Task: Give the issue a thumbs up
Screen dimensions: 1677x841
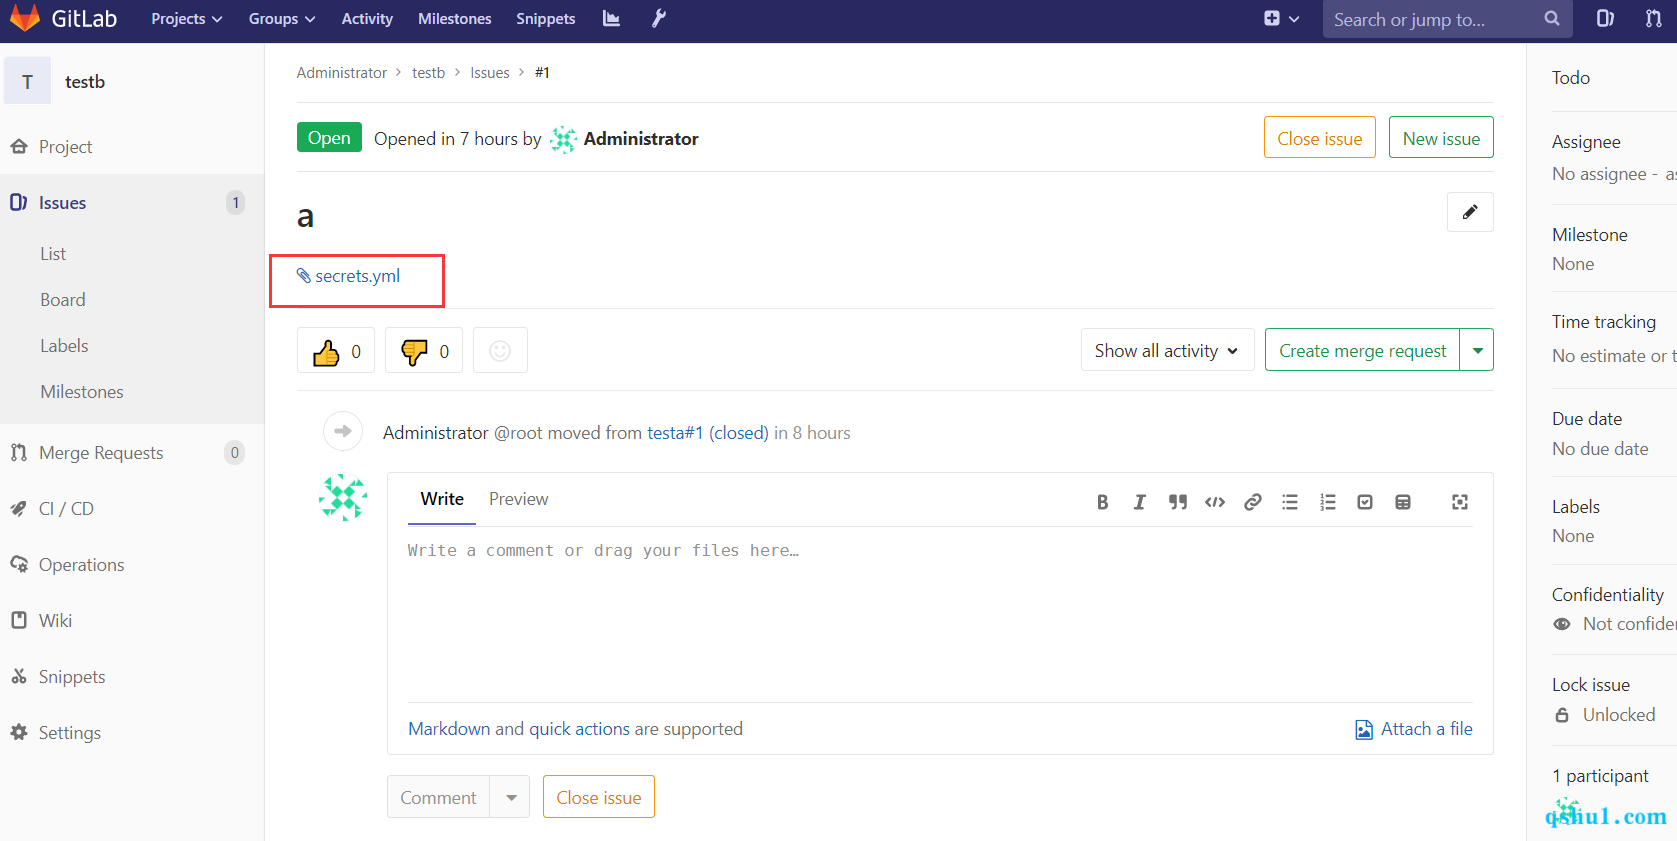Action: point(336,351)
